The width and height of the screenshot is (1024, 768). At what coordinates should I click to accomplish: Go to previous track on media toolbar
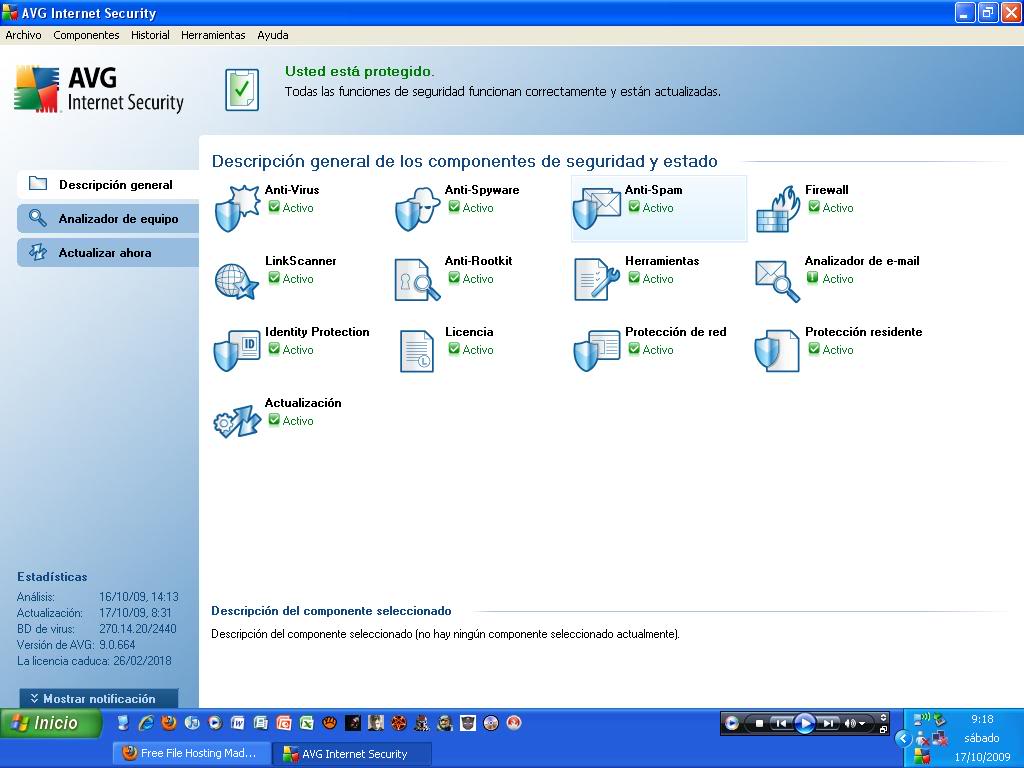pos(780,724)
